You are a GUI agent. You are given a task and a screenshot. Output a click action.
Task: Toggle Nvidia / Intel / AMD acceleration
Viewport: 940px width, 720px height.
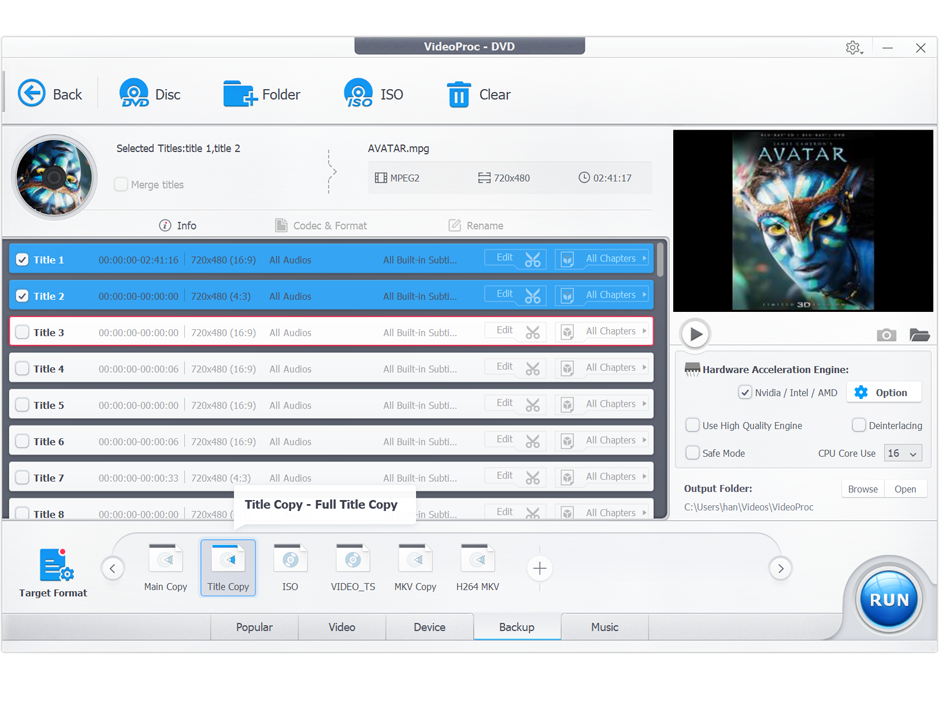(745, 392)
